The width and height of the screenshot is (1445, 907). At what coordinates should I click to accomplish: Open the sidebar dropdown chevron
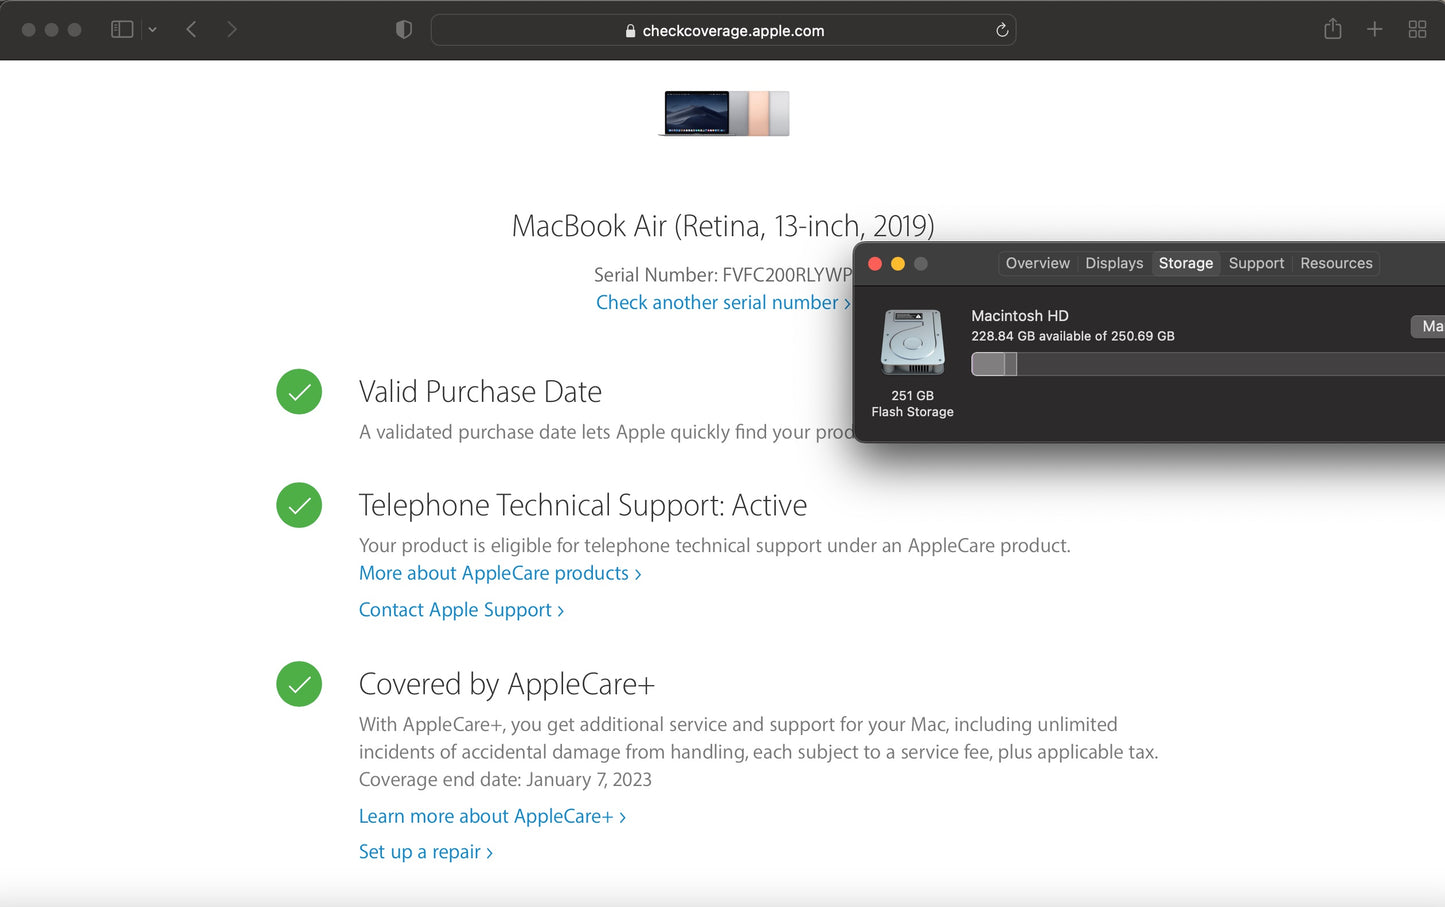click(x=153, y=30)
